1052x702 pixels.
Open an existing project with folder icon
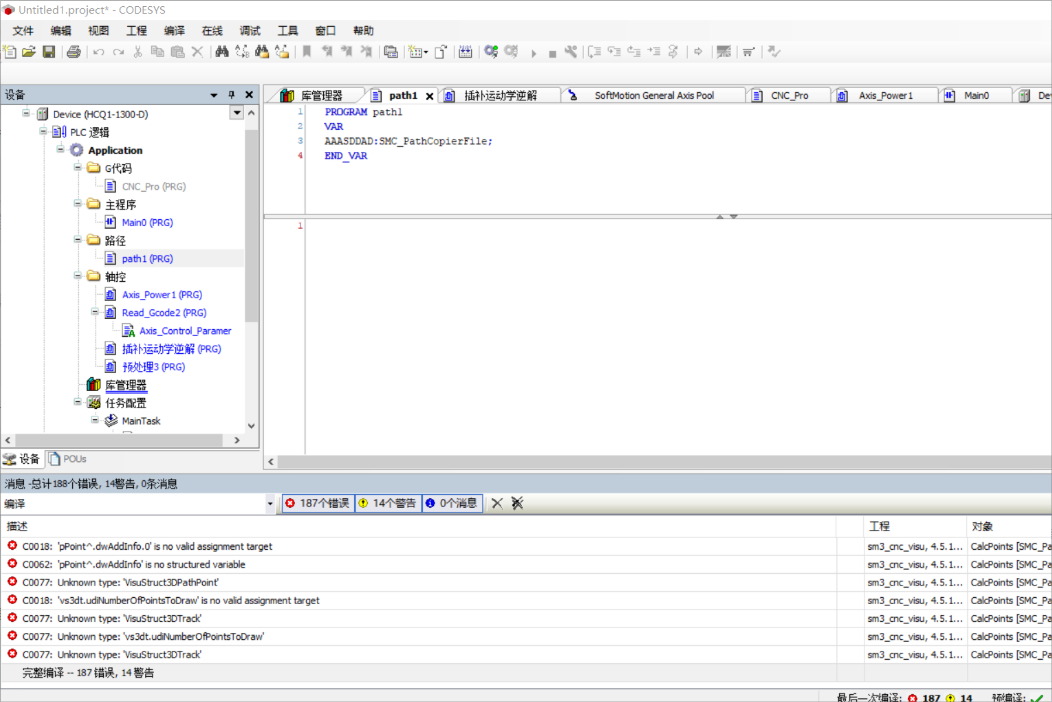[29, 52]
